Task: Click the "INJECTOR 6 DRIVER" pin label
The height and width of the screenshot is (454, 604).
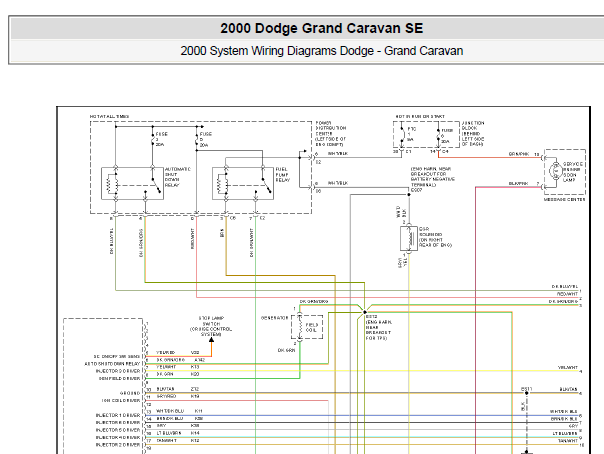Action: [x=118, y=423]
